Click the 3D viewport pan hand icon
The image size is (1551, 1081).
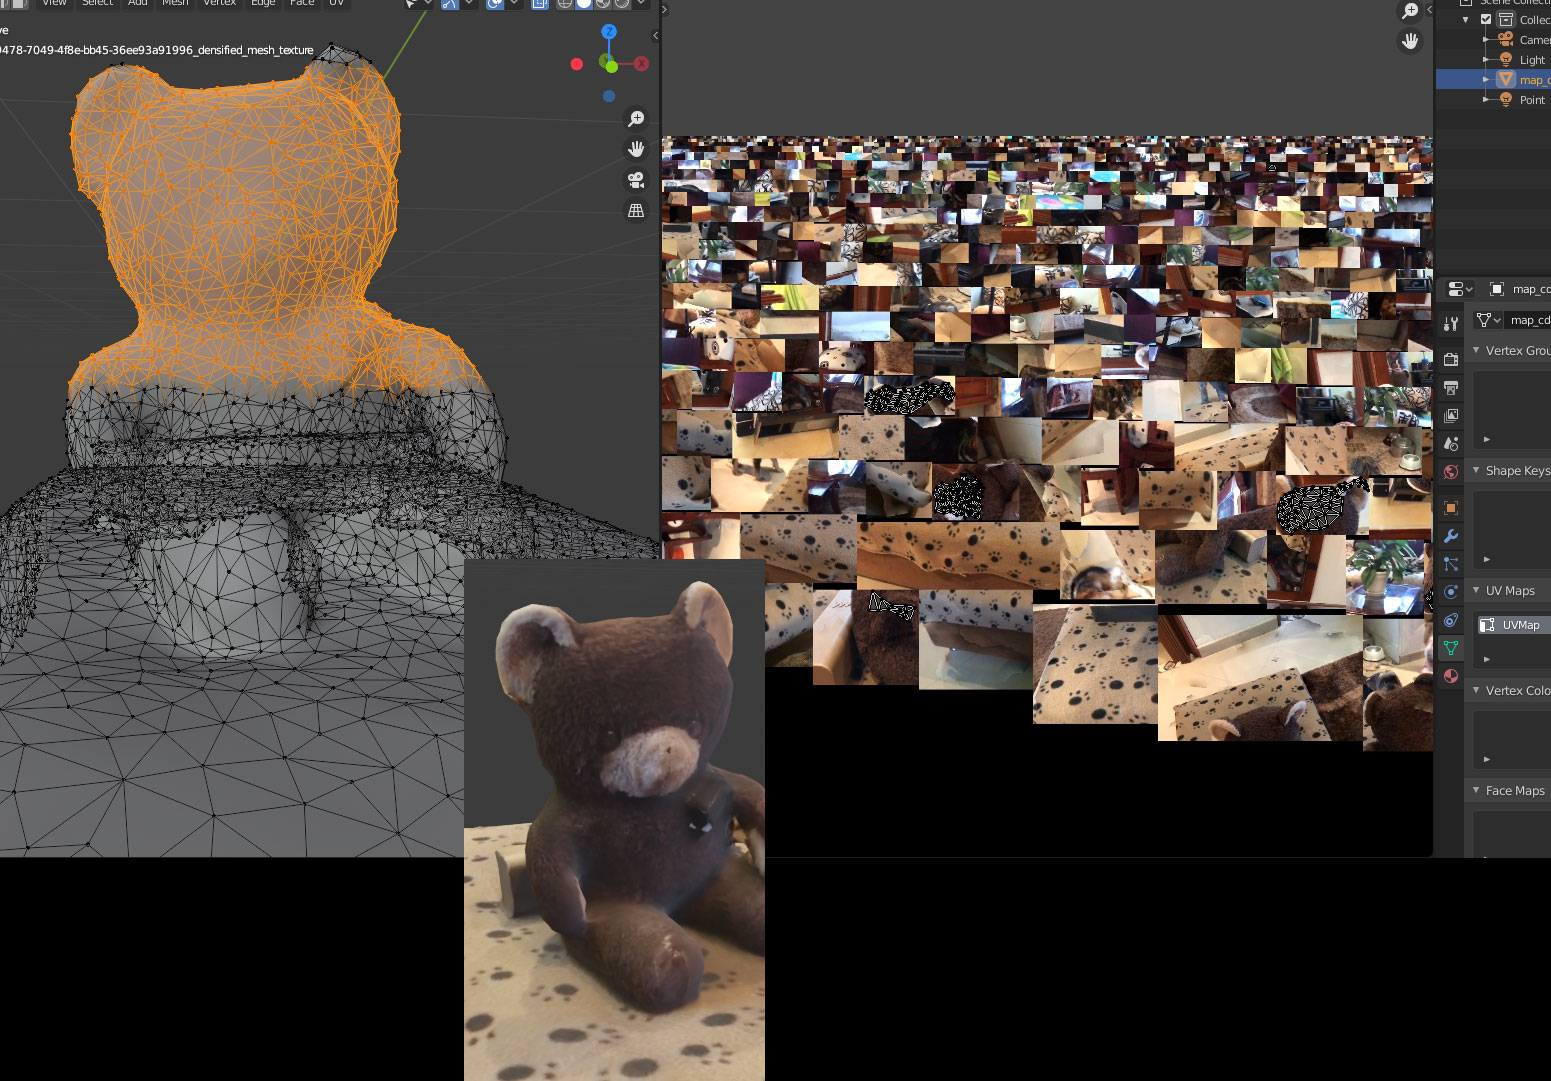(636, 149)
